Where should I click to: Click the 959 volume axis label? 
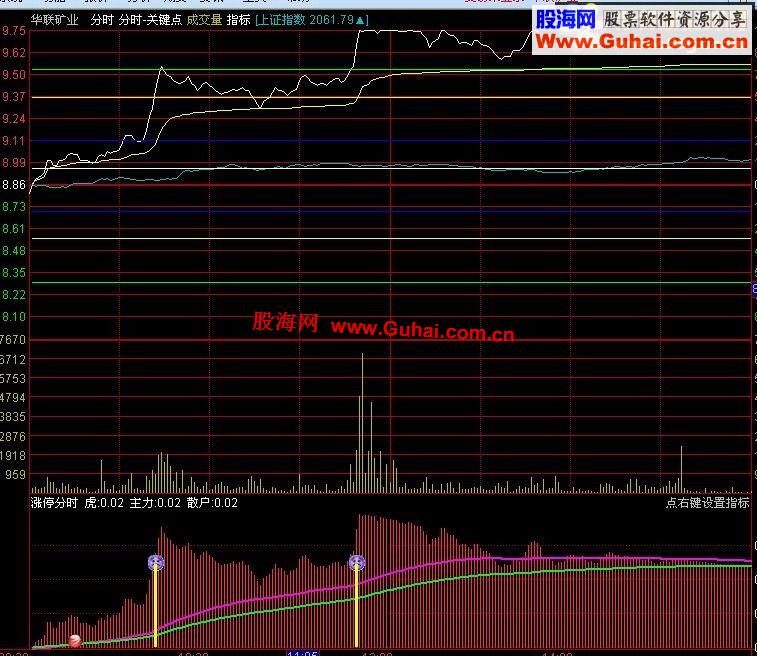point(15,475)
